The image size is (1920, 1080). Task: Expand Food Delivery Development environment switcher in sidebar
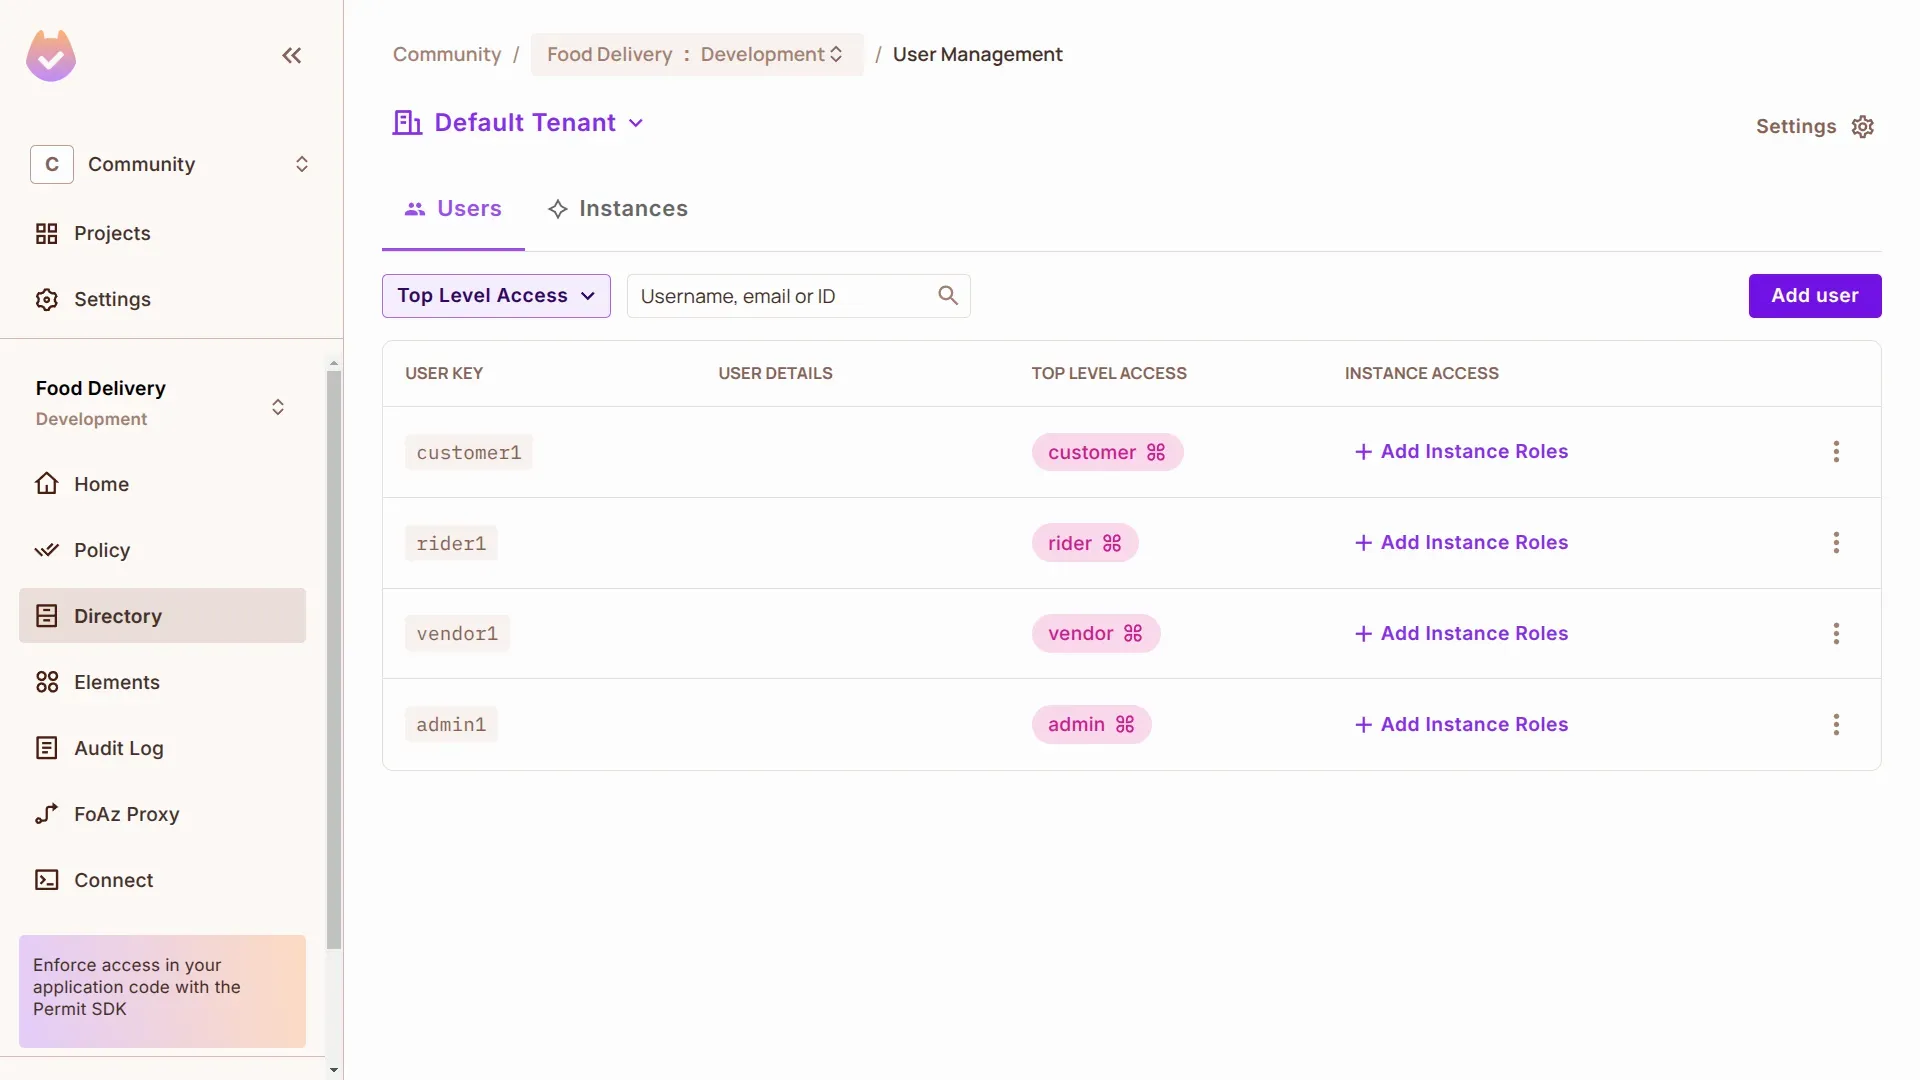[x=277, y=407]
